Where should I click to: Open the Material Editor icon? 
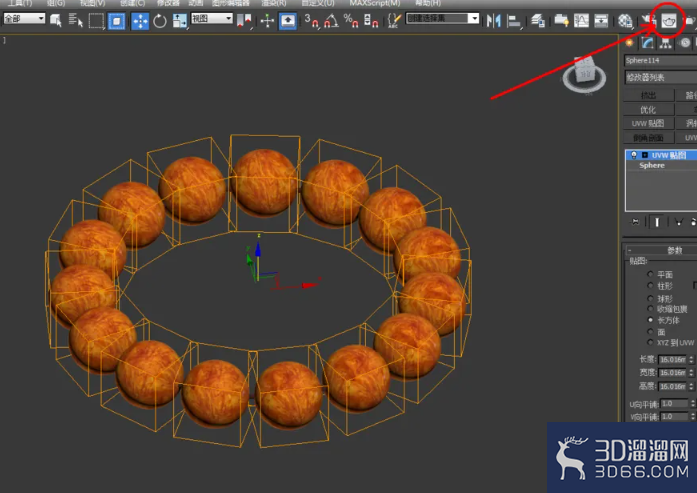click(625, 20)
